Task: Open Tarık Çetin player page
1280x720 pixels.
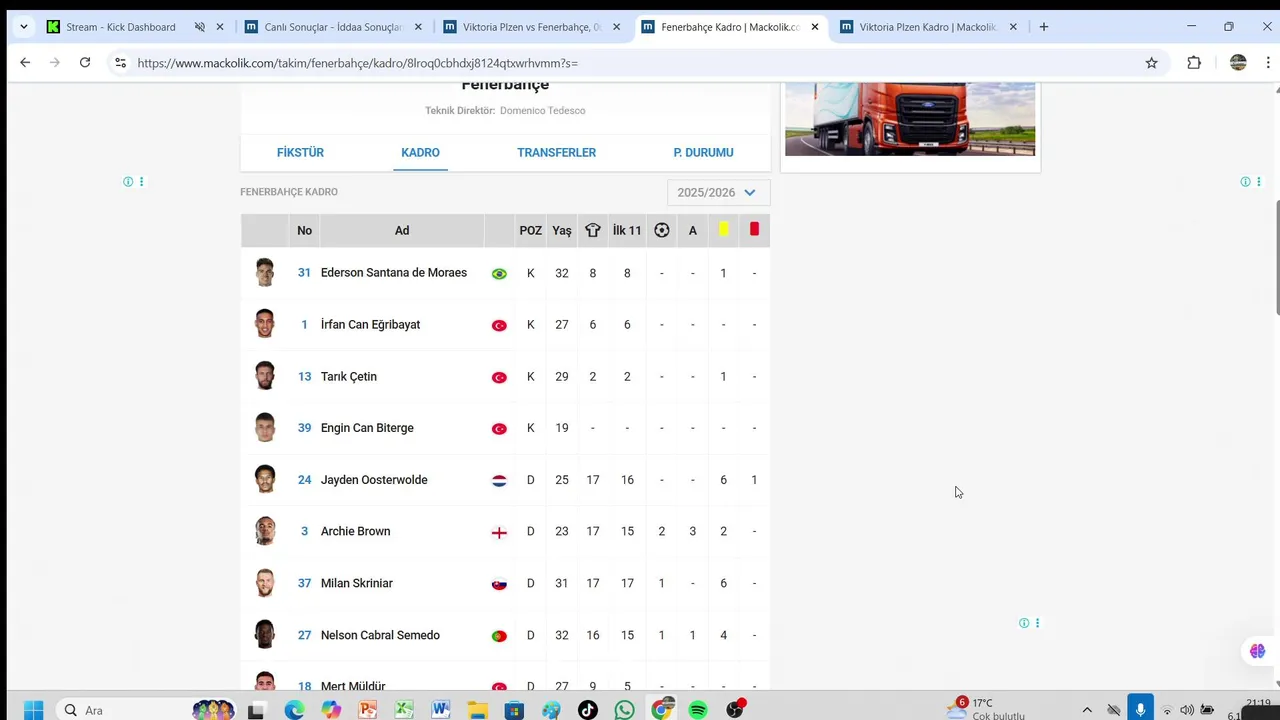Action: (x=348, y=376)
